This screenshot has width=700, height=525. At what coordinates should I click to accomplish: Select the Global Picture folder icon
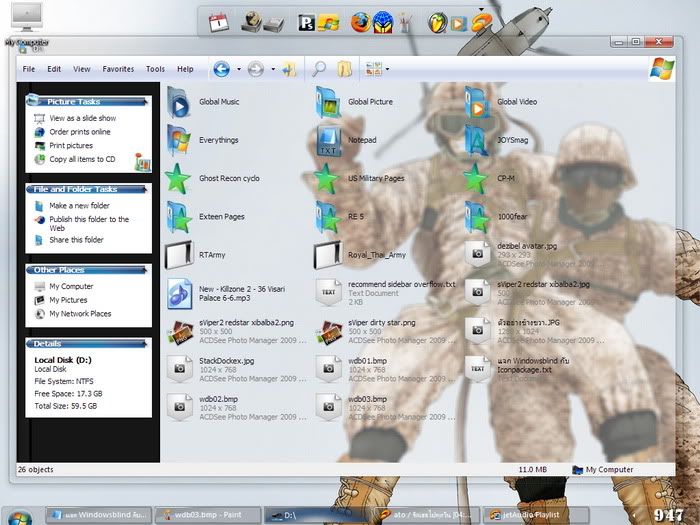[328, 102]
